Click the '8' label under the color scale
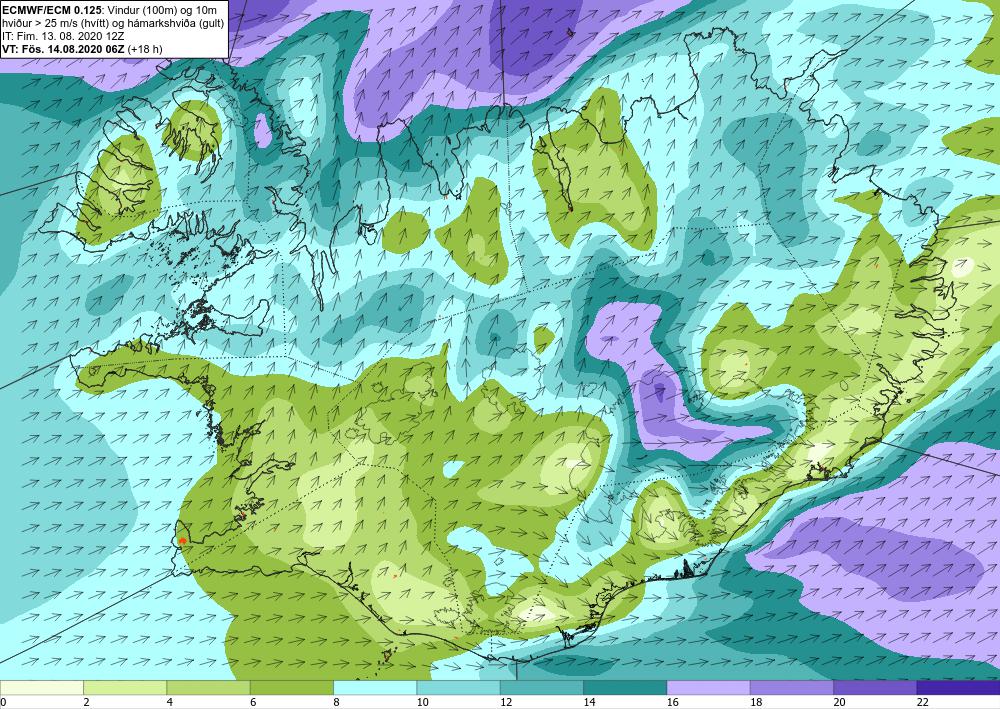 [336, 702]
